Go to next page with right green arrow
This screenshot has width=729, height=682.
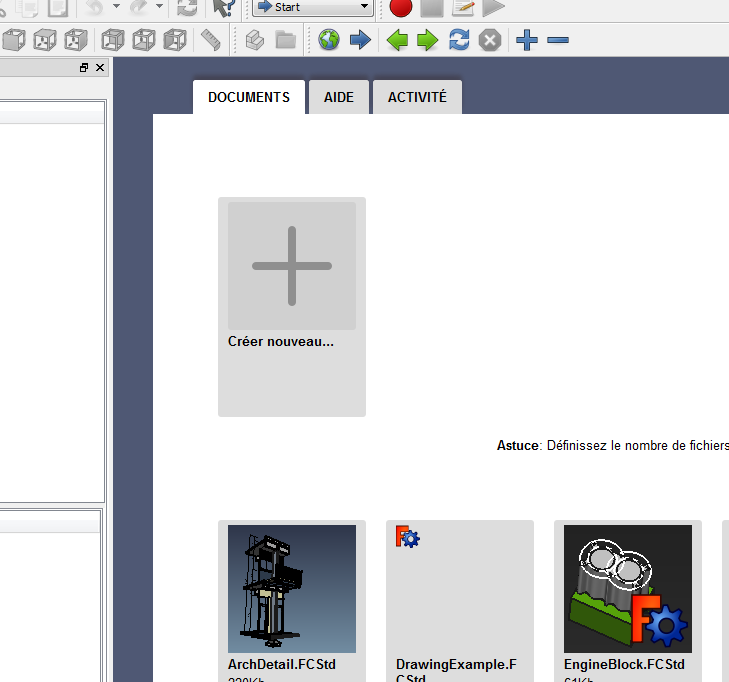coord(427,40)
